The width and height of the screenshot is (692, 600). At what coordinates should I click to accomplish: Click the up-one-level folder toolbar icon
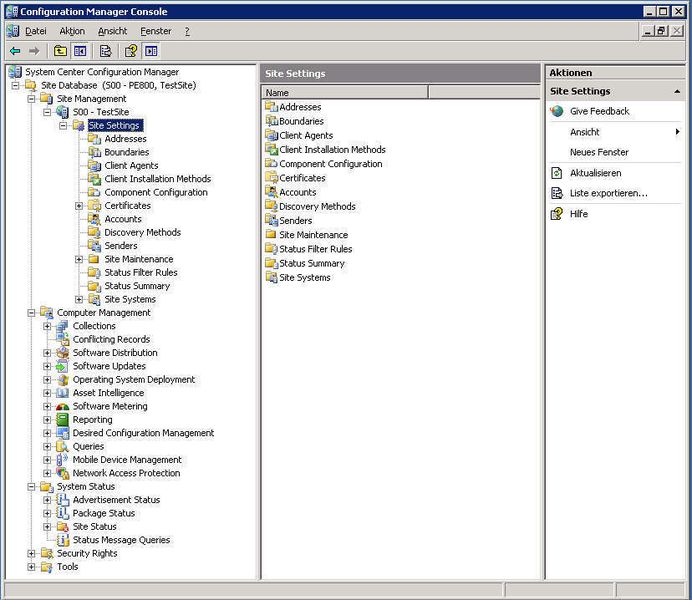pyautogui.click(x=60, y=51)
